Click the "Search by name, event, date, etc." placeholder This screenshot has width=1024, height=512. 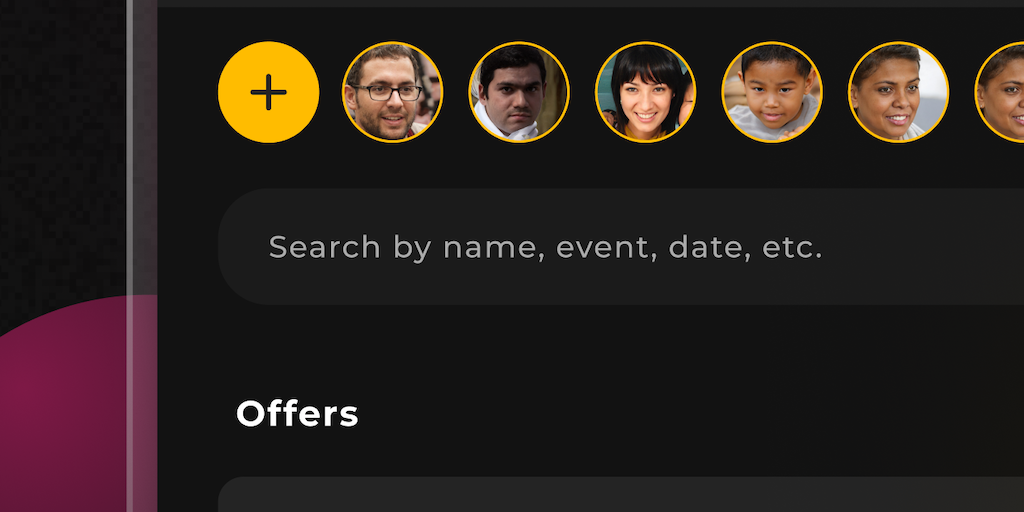click(545, 247)
